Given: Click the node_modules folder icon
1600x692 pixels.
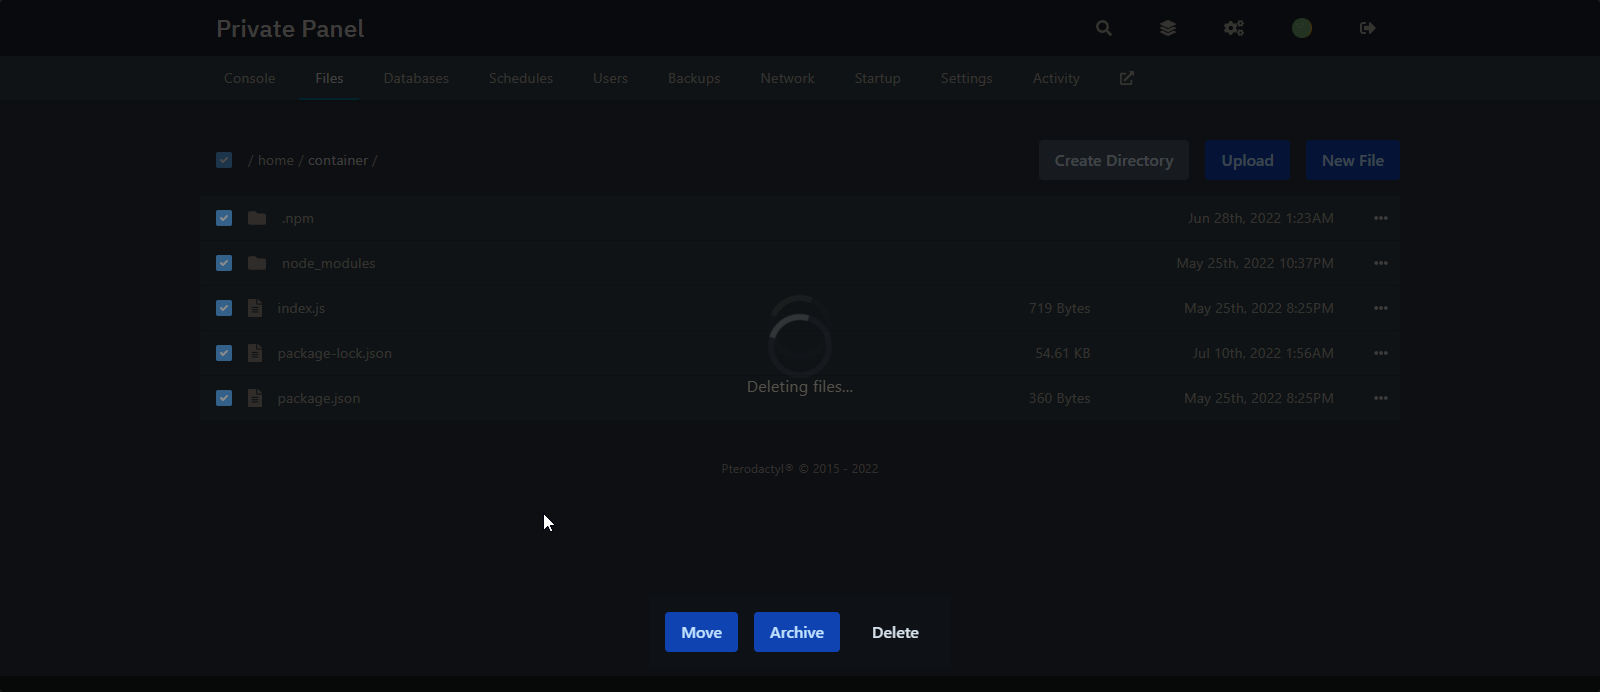Looking at the screenshot, I should pos(257,263).
